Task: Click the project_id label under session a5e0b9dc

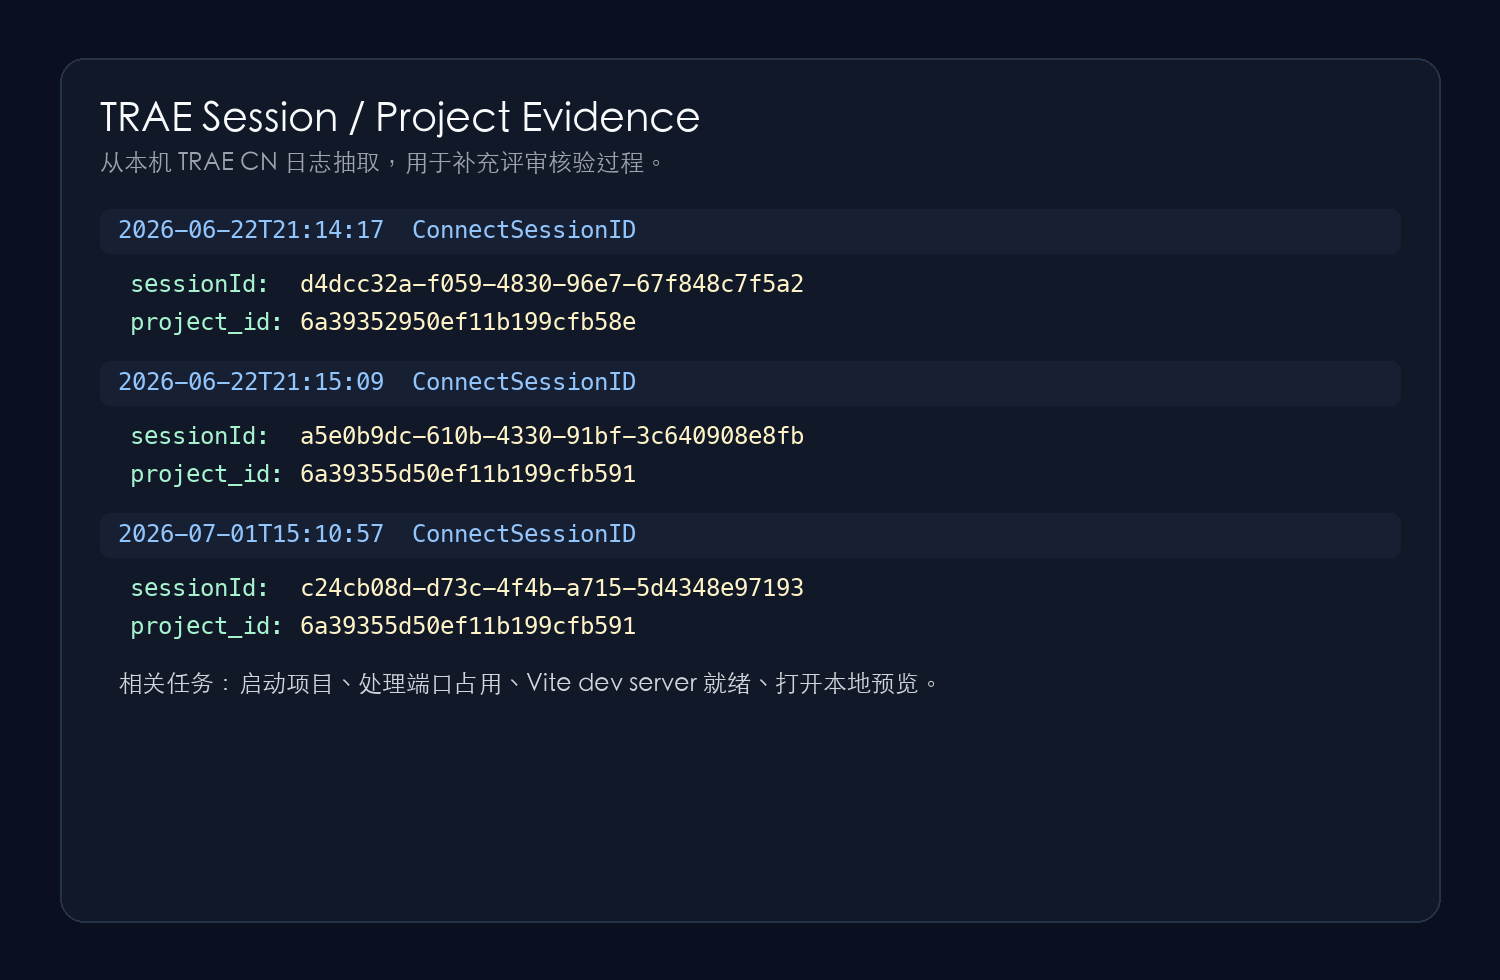Action: coord(207,474)
